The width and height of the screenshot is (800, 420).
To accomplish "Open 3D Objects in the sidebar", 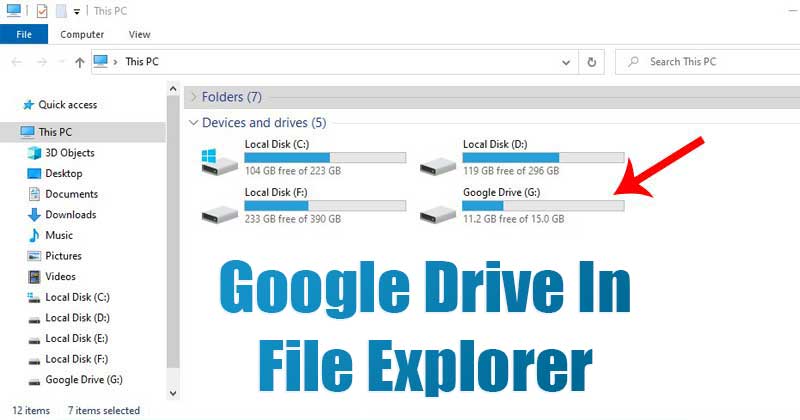I will [x=70, y=153].
